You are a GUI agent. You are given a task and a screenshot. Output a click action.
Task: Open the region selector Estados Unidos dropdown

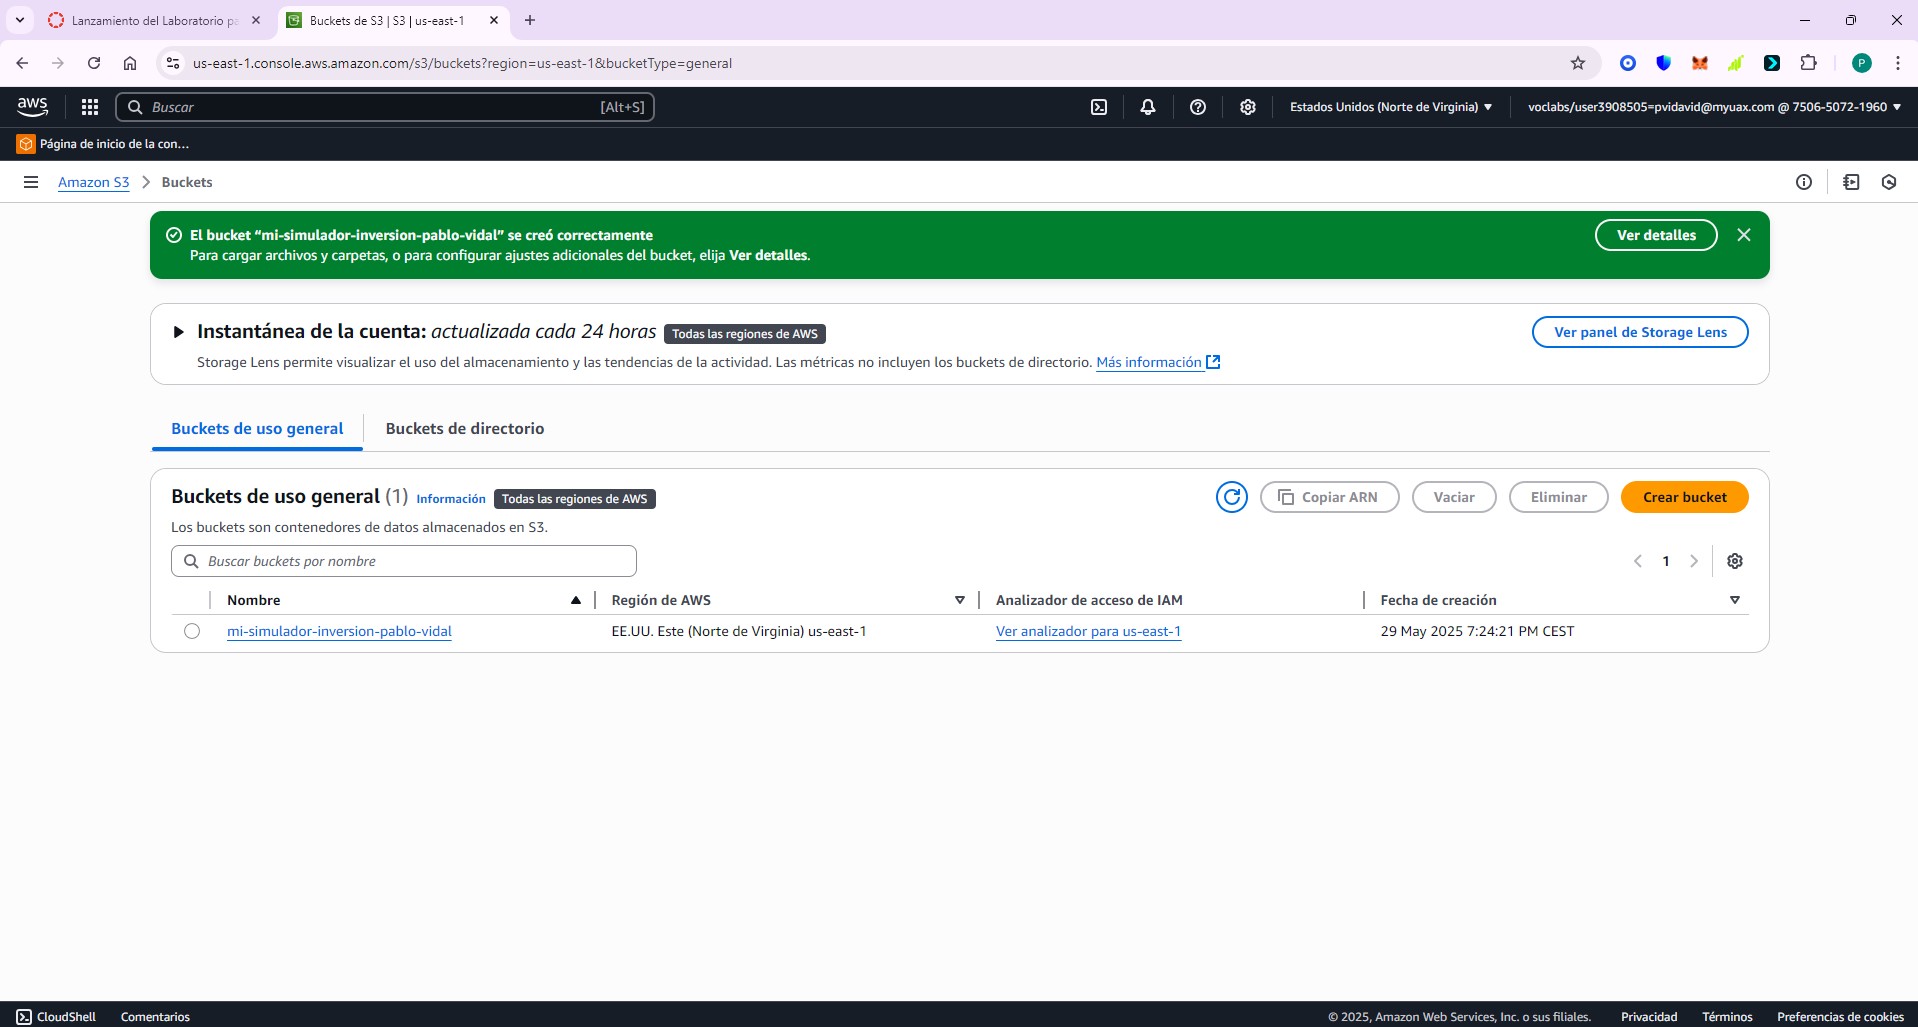point(1391,107)
